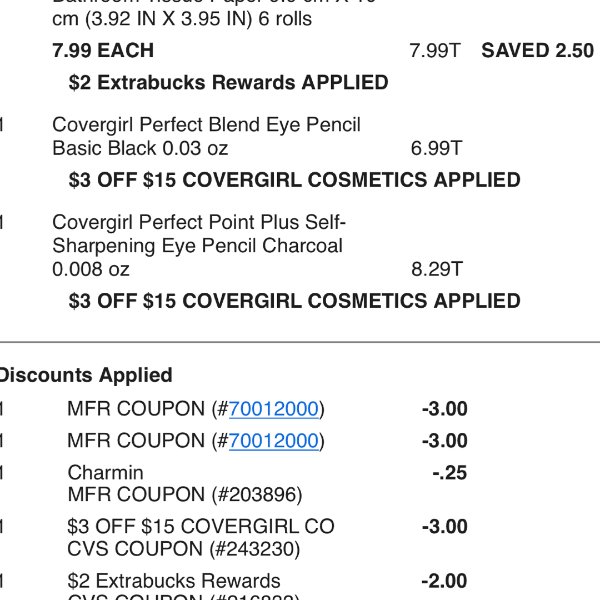This screenshot has width=600, height=600.
Task: Select the Covergirl Perfect Point Plus item name
Action: (199, 246)
